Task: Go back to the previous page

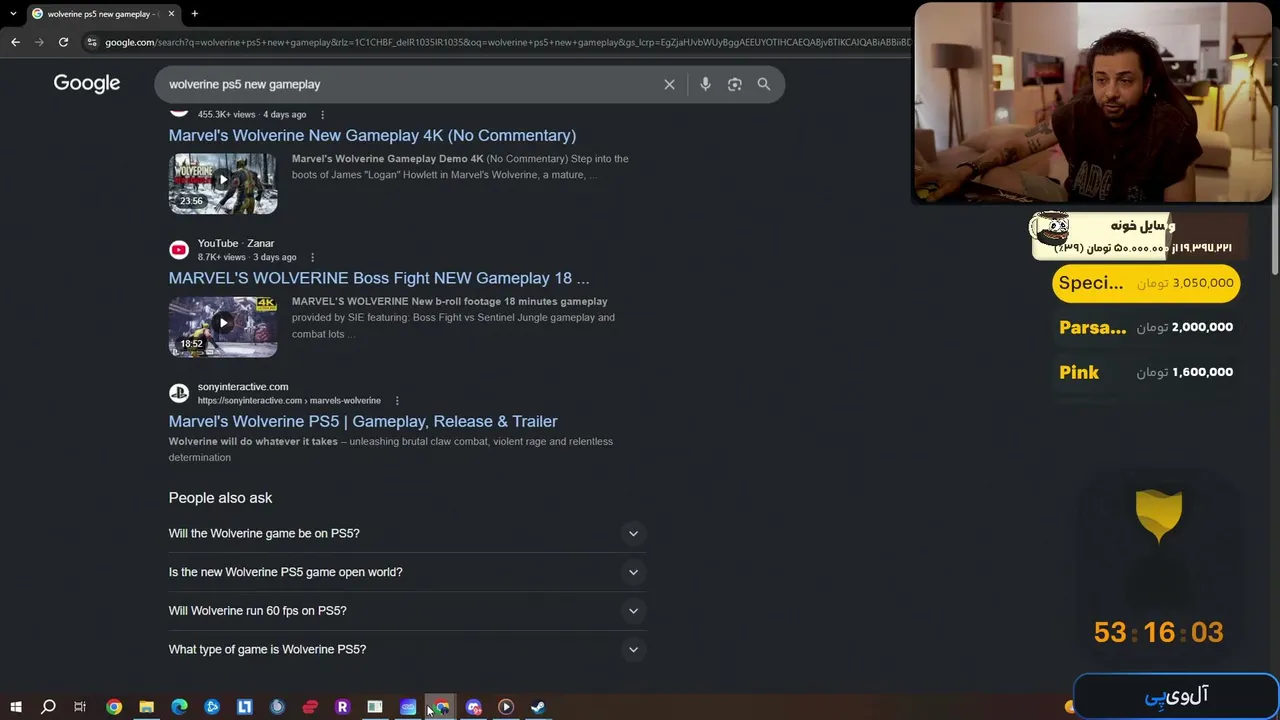Action: (x=15, y=42)
